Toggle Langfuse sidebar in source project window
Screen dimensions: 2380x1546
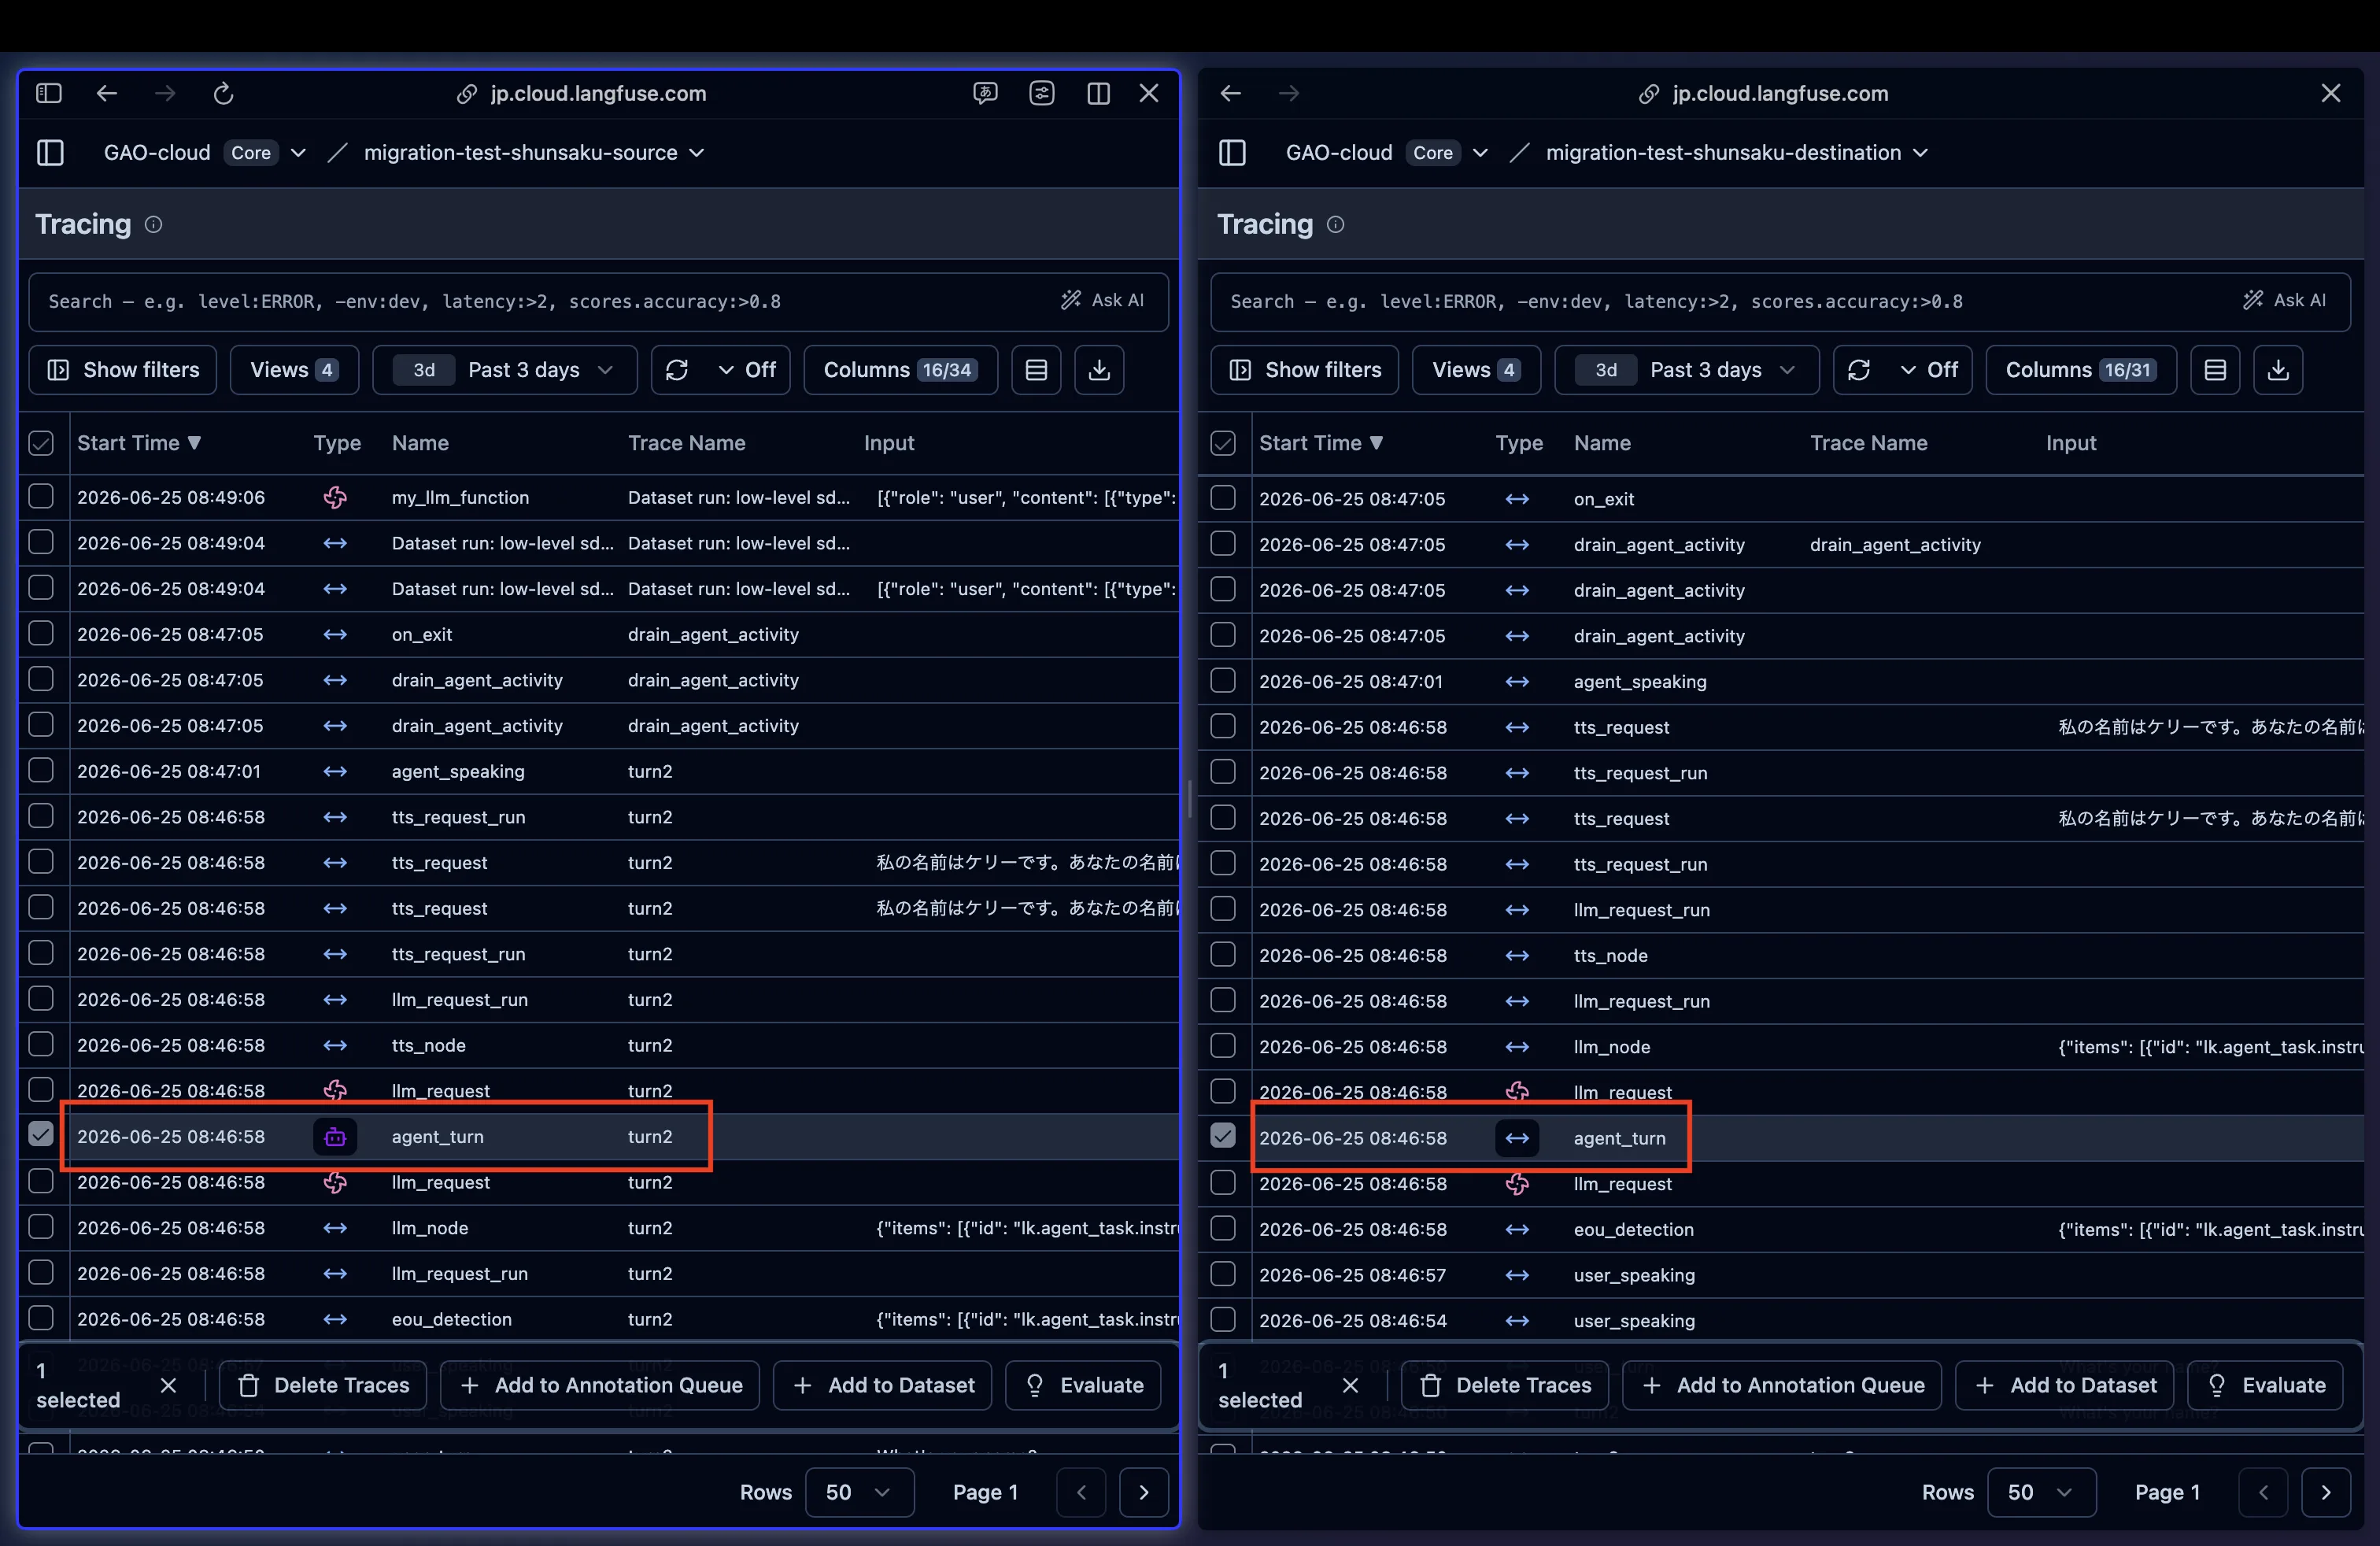click(50, 152)
